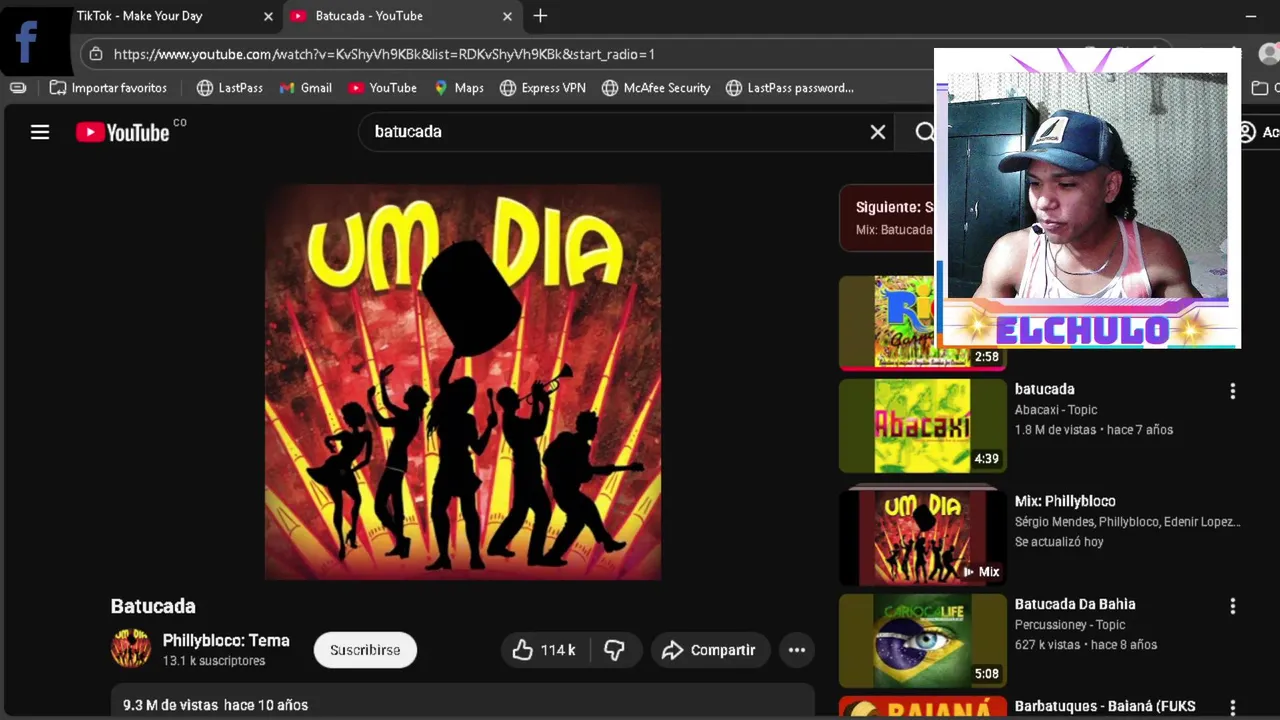Image resolution: width=1280 pixels, height=720 pixels.
Task: Click the search magnifier button
Action: [925, 132]
